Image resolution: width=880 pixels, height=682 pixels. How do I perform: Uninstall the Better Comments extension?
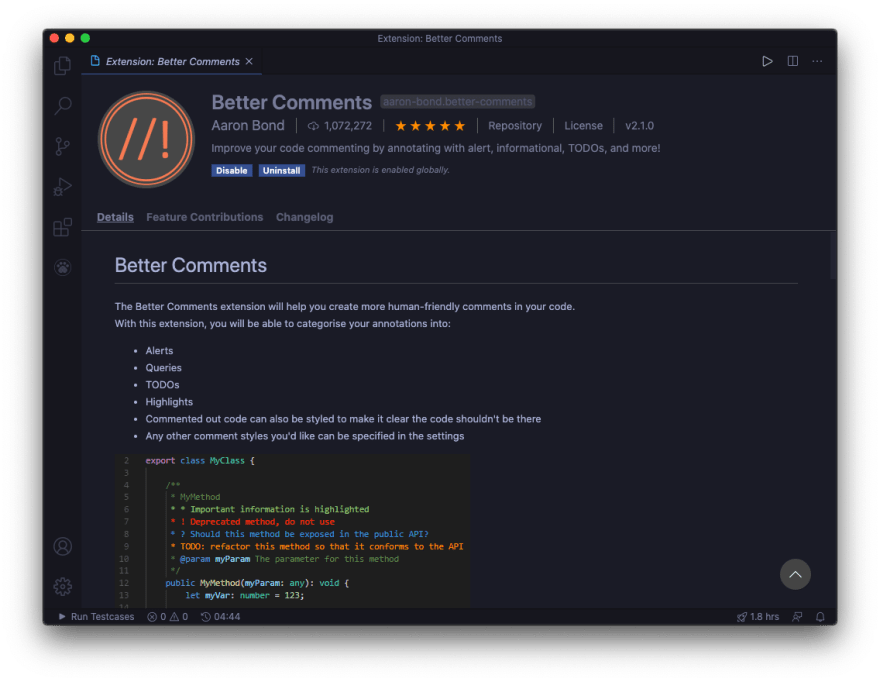[281, 171]
